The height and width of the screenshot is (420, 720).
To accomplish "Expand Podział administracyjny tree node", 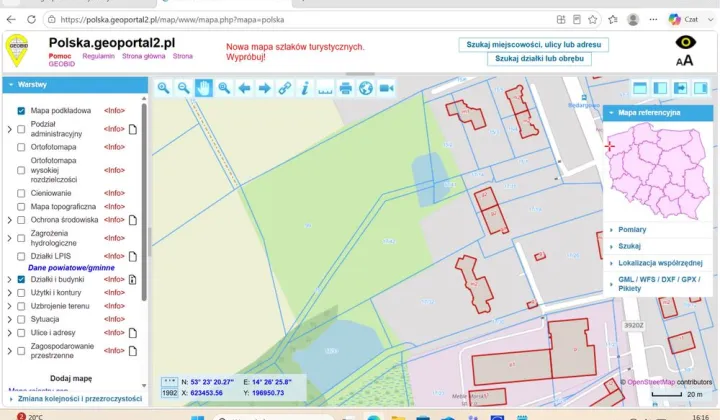I will tap(9, 129).
